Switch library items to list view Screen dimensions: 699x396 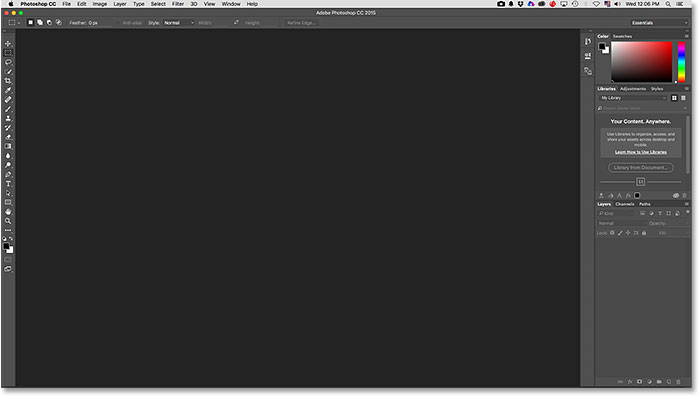683,98
